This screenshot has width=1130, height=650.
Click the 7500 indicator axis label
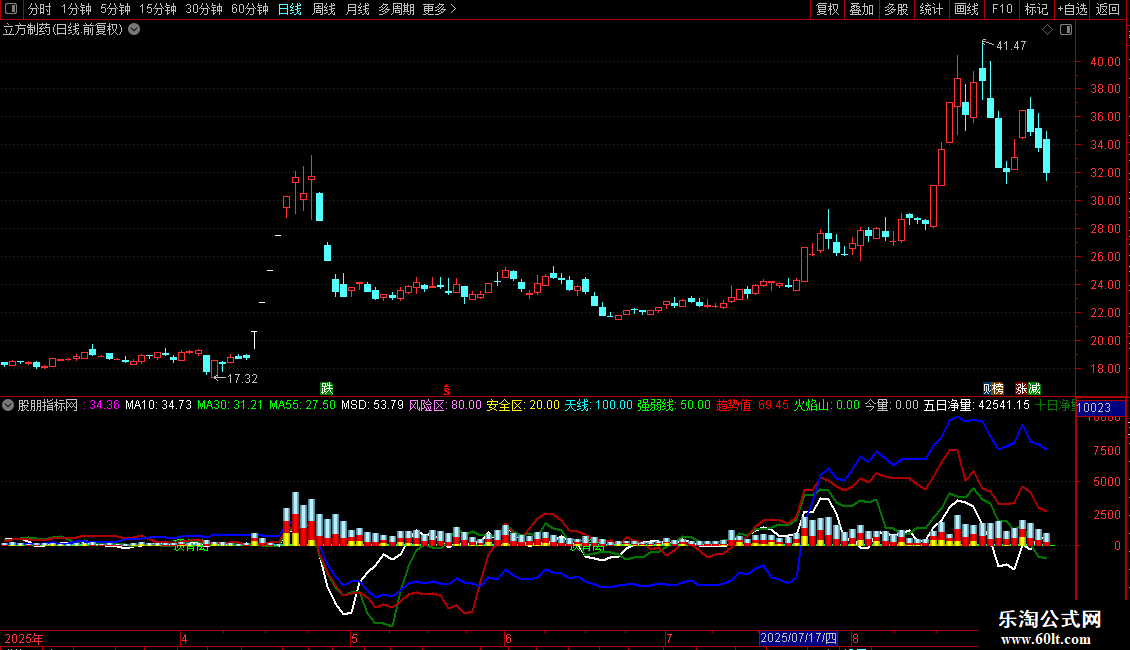(x=1107, y=450)
